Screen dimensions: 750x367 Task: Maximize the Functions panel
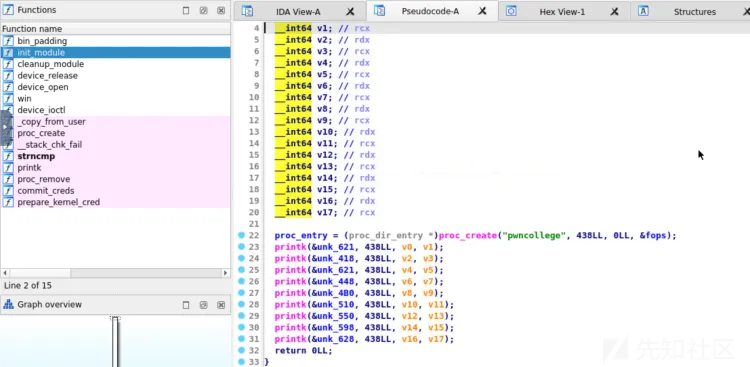186,11
